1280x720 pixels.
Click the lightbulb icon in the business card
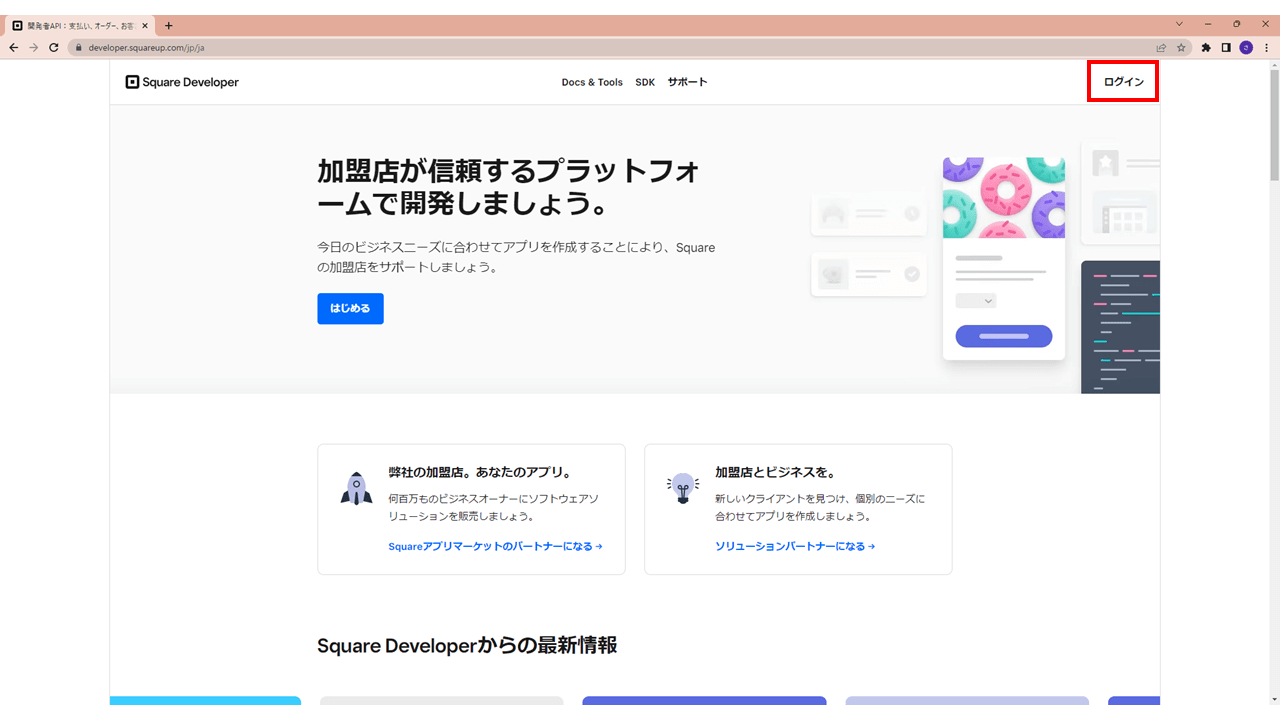point(683,488)
